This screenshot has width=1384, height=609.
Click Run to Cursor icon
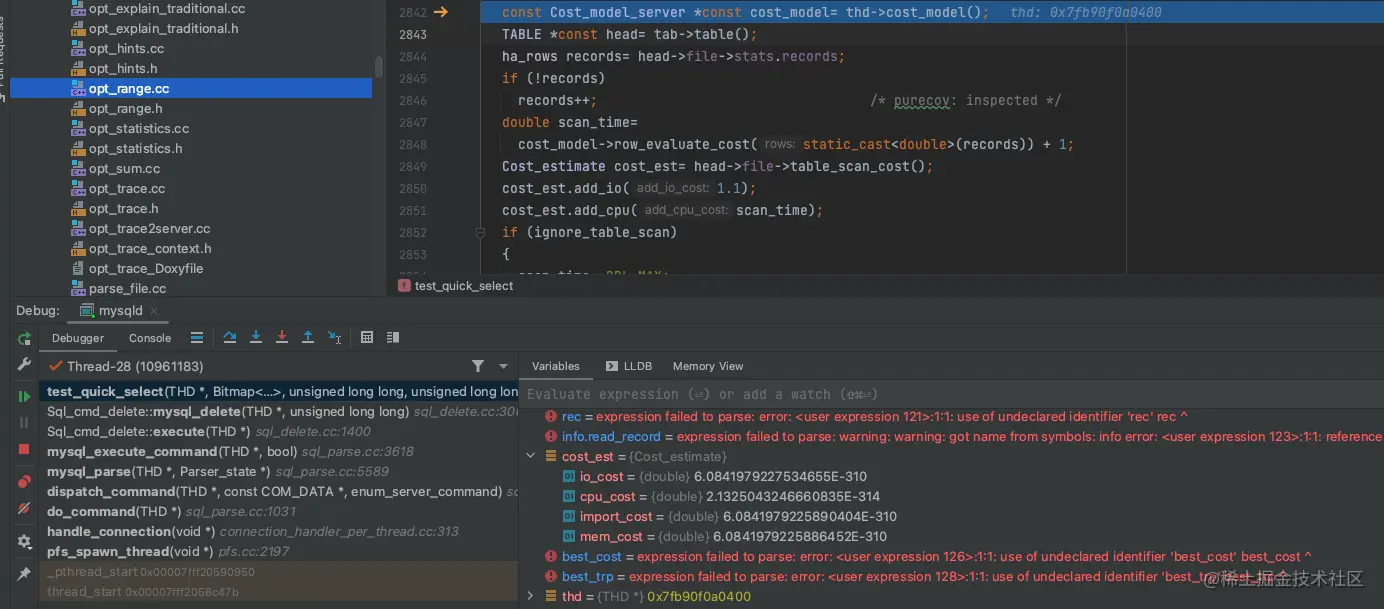[x=334, y=338]
